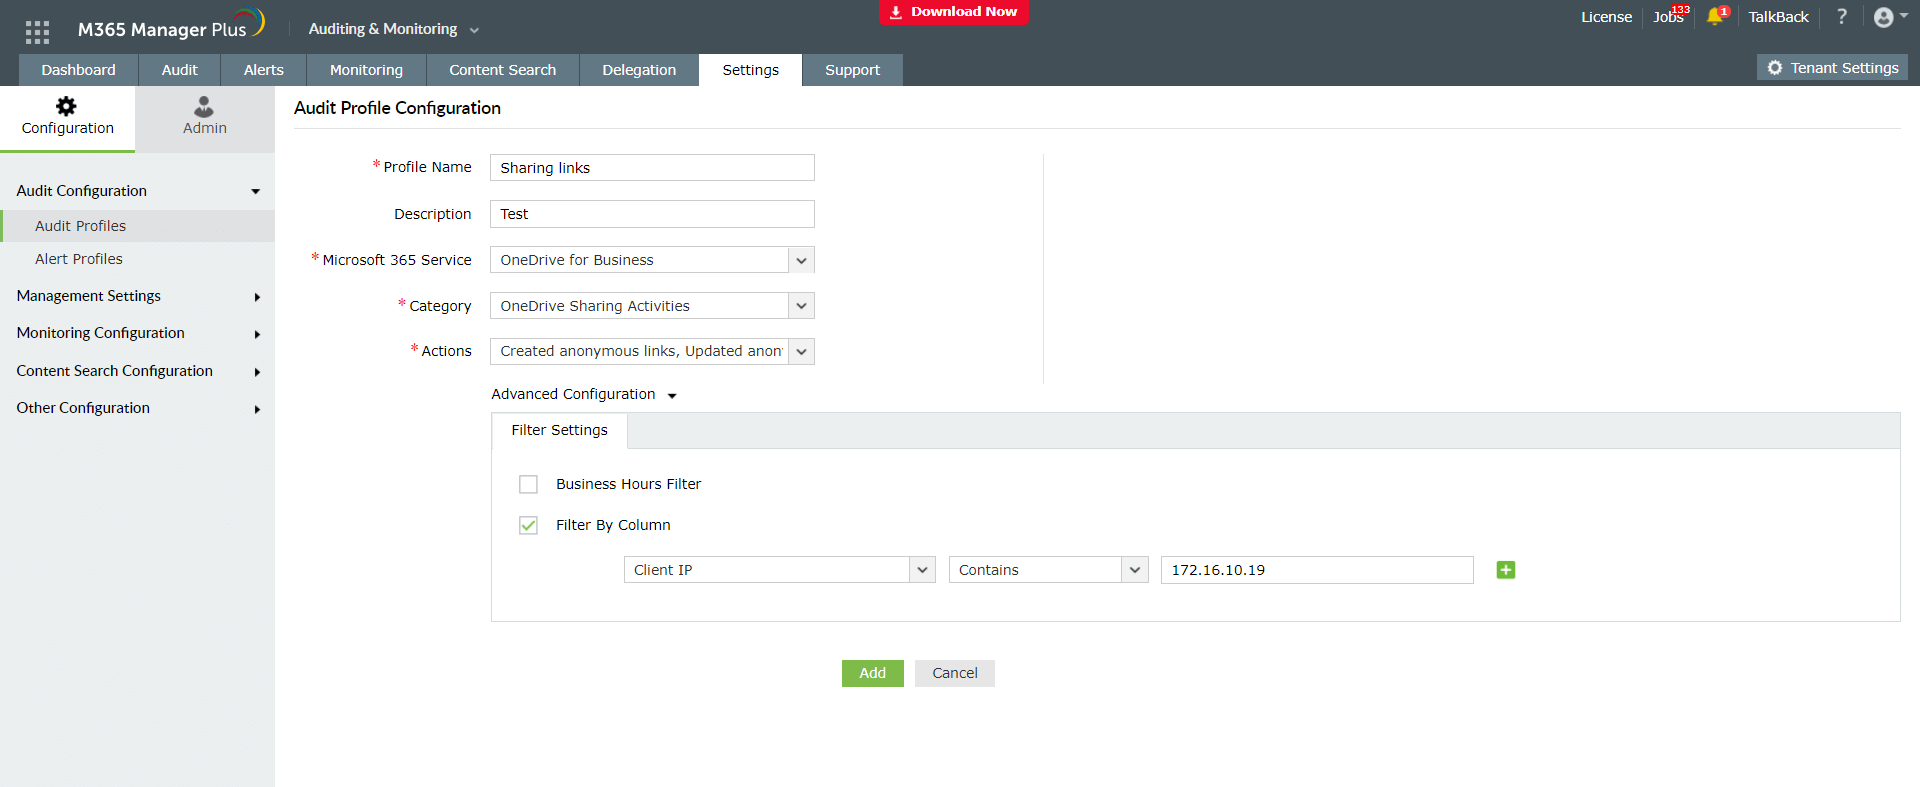Open the apps grid launcher icon
1920x787 pixels.
(37, 32)
